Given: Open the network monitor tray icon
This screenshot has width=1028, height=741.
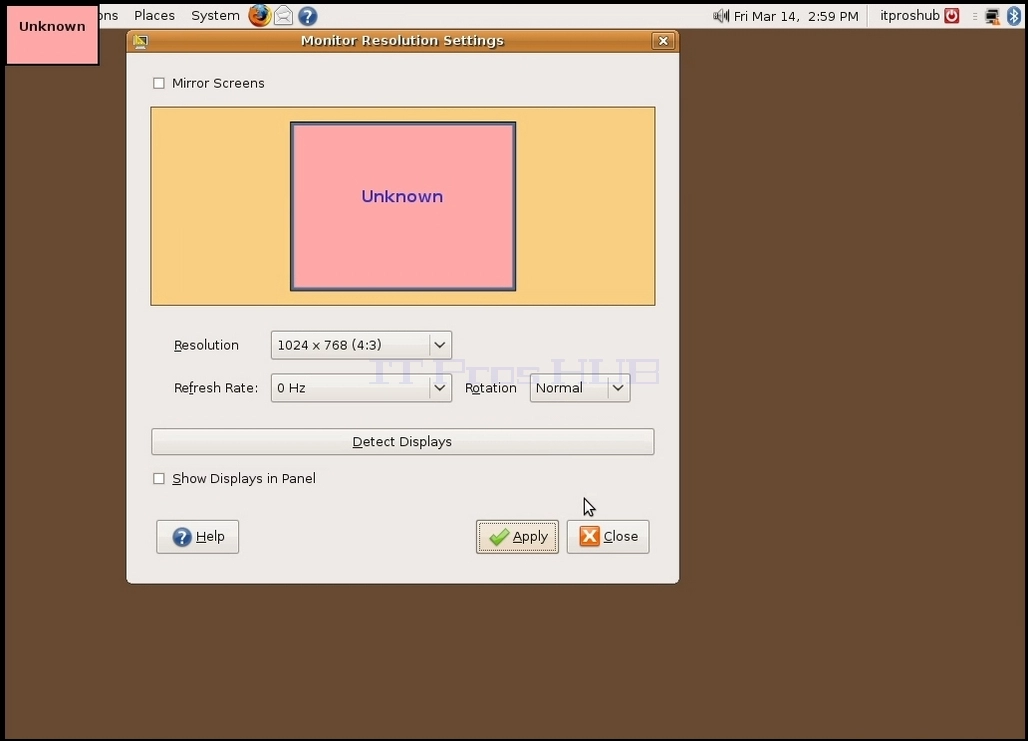Looking at the screenshot, I should pos(993,16).
